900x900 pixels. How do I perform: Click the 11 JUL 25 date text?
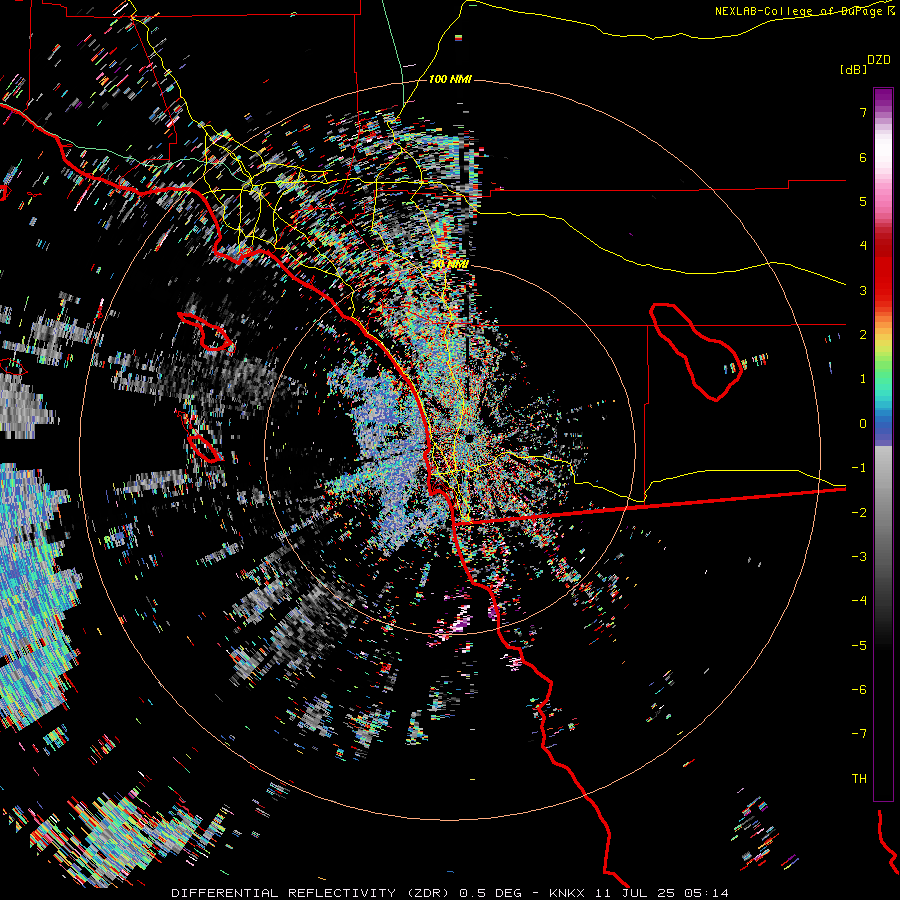[x=635, y=893]
